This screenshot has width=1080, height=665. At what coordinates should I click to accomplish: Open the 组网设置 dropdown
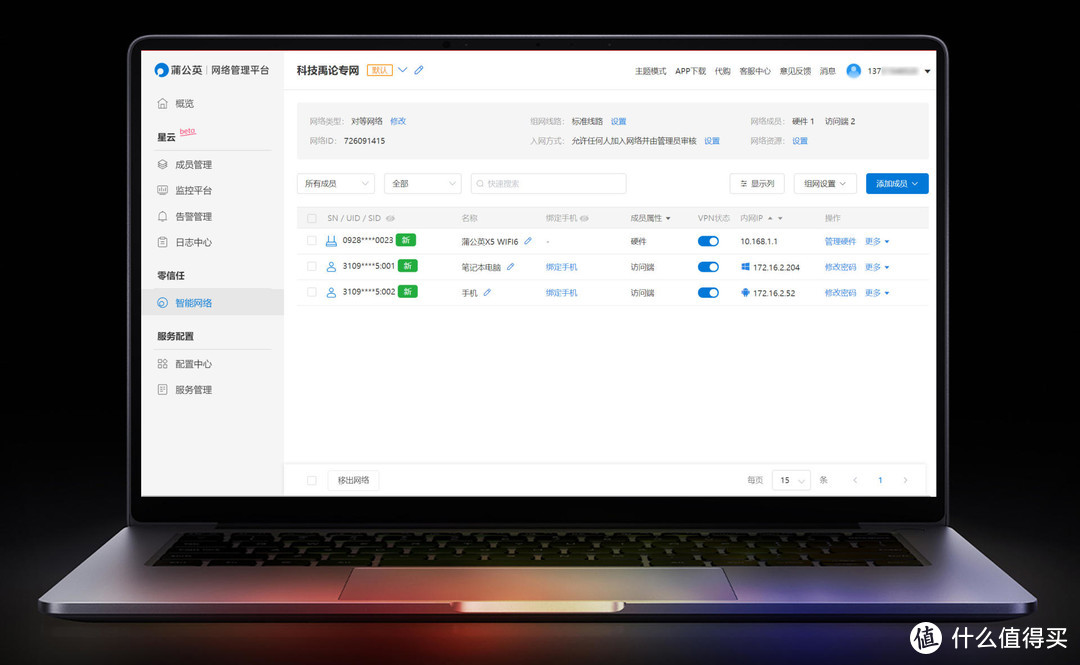coord(825,183)
